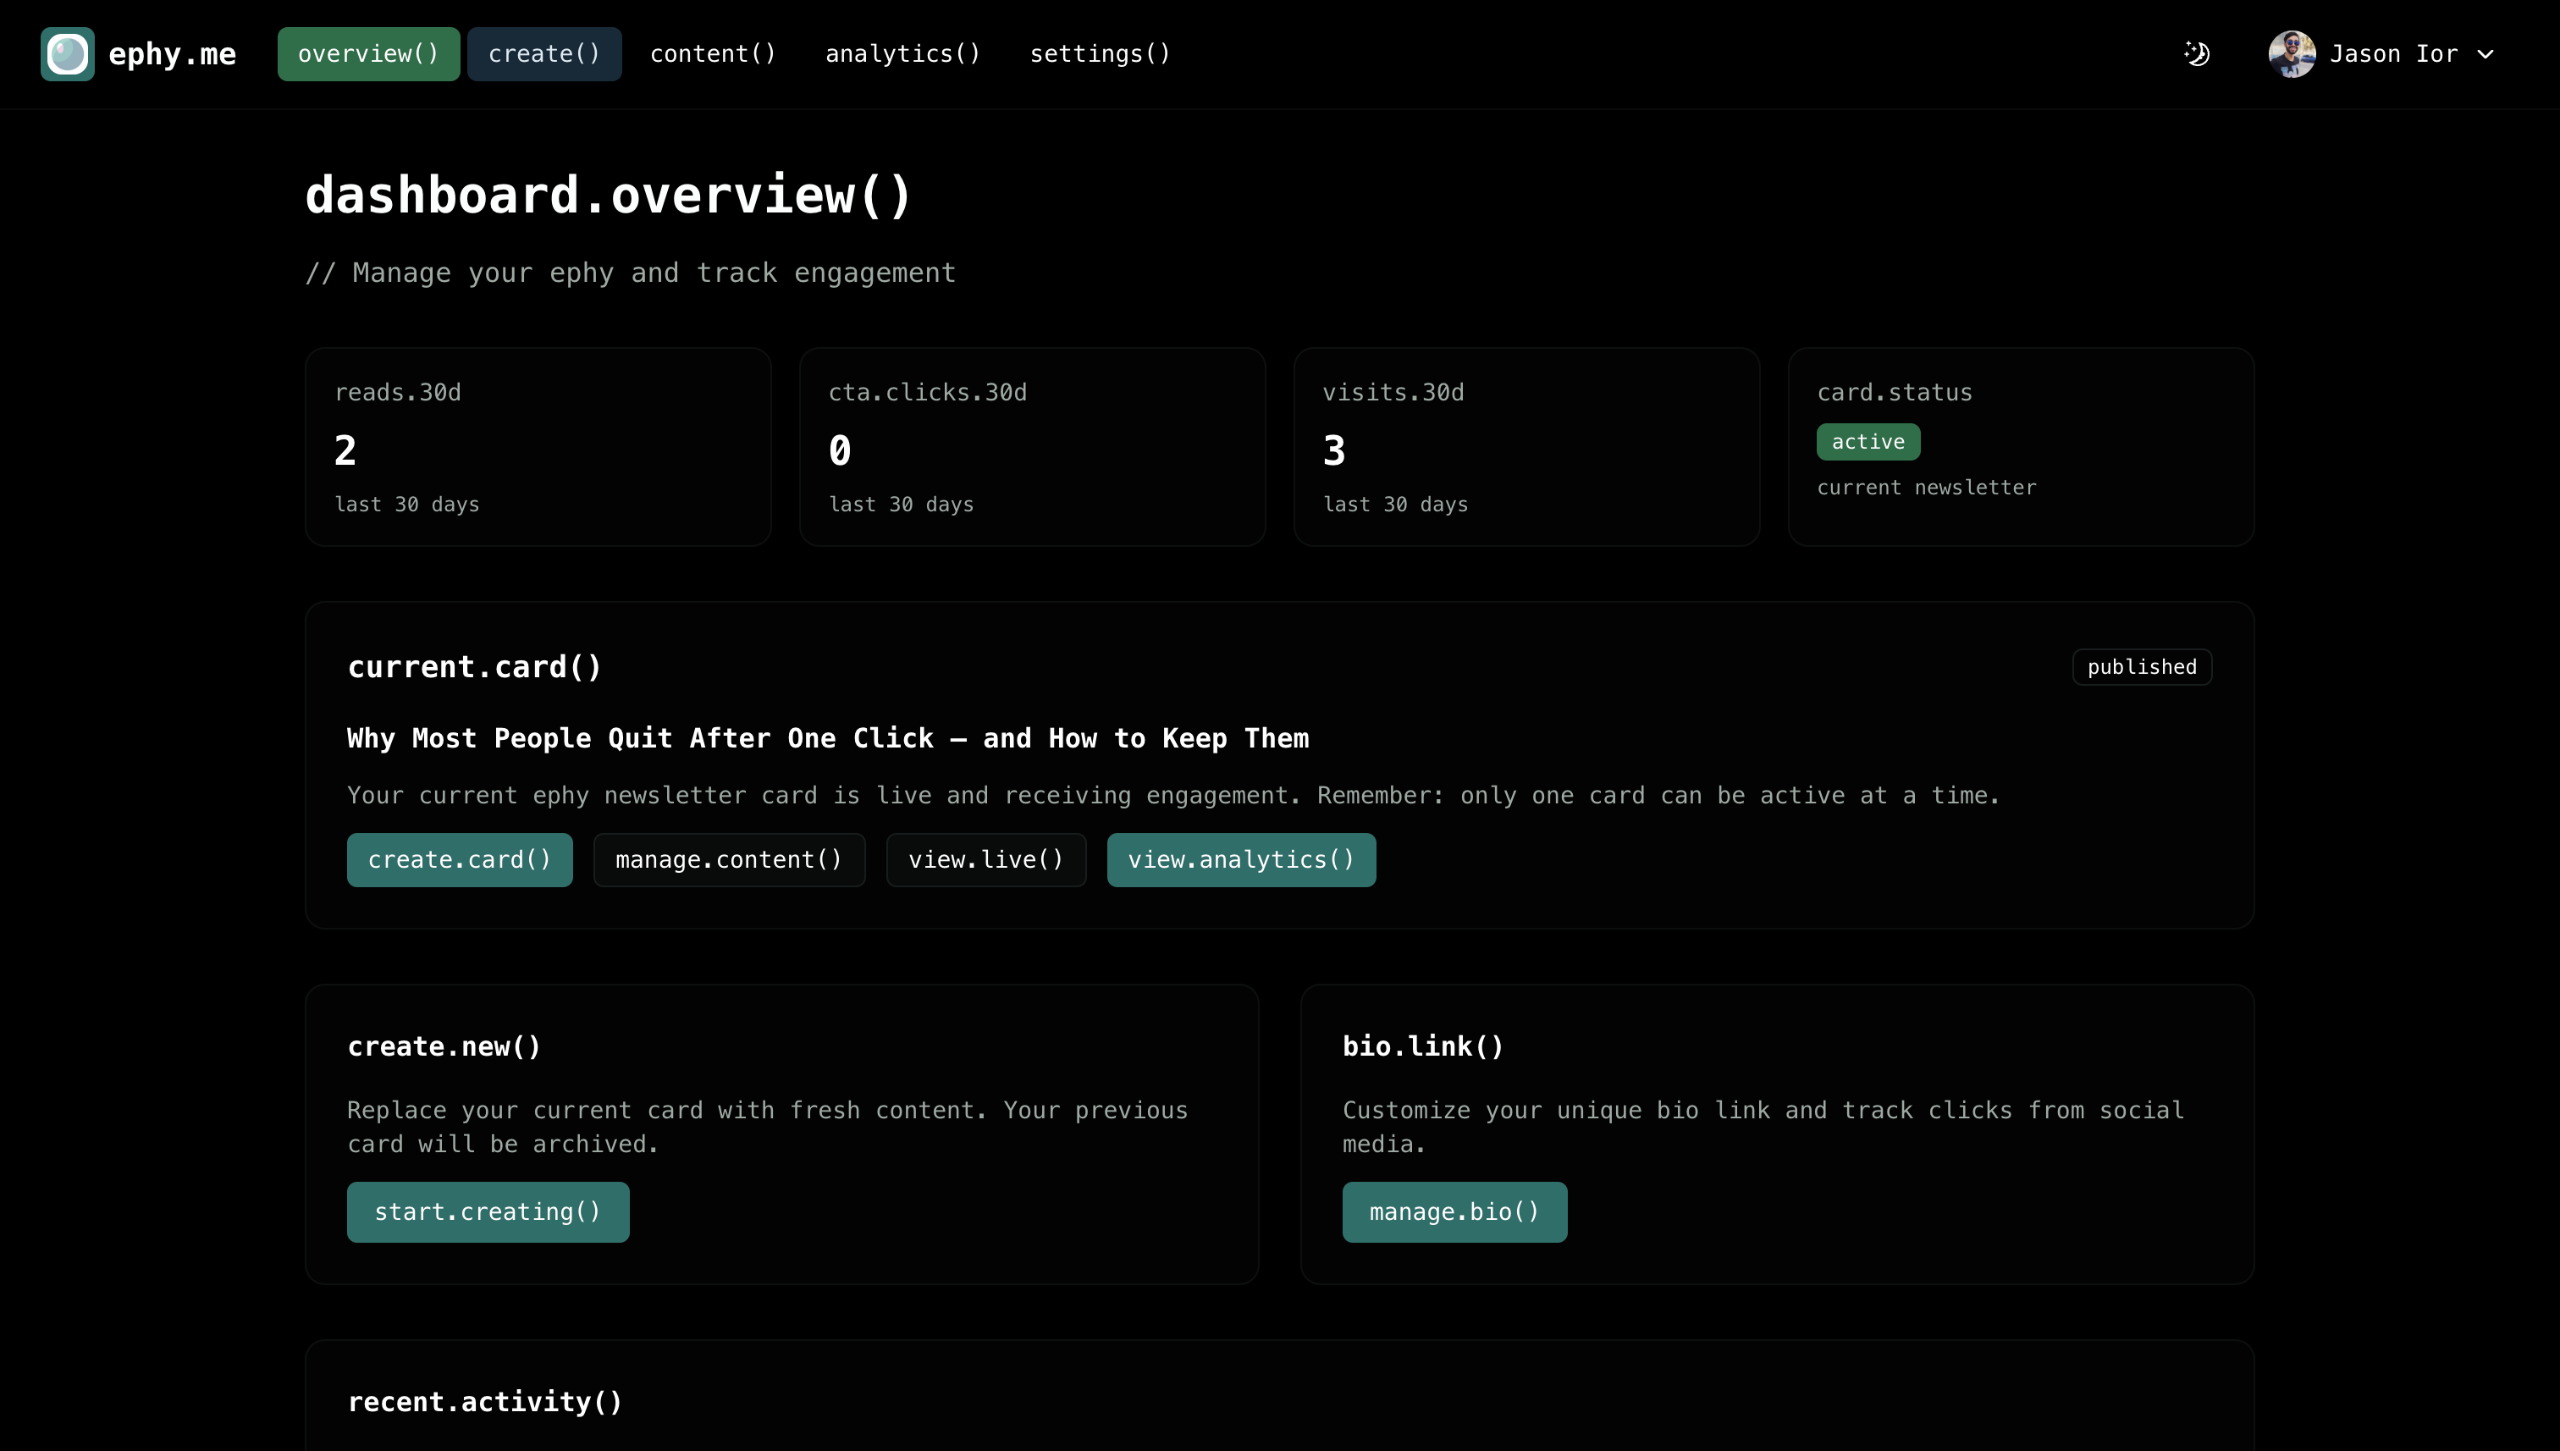Viewport: 2560px width, 1451px height.
Task: Toggle dark mode moon icon
Action: [2197, 54]
